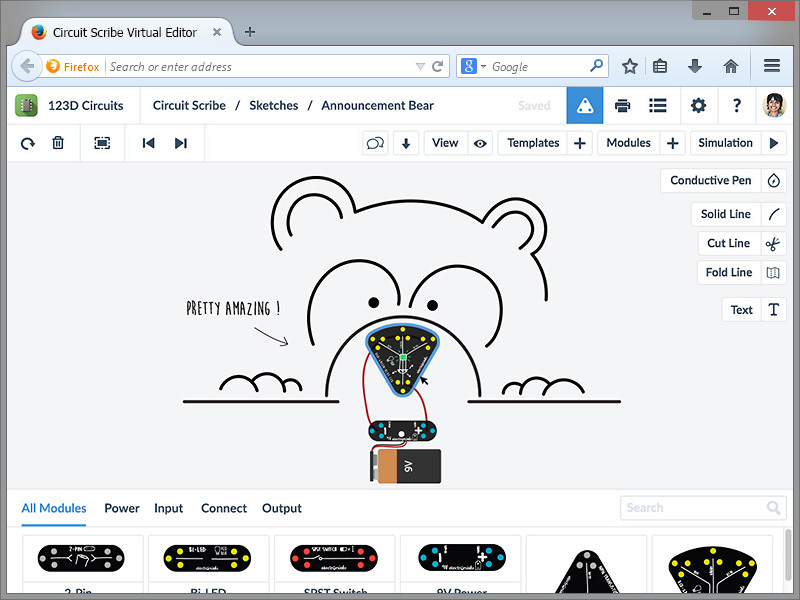Select the Solid Line label

(726, 214)
